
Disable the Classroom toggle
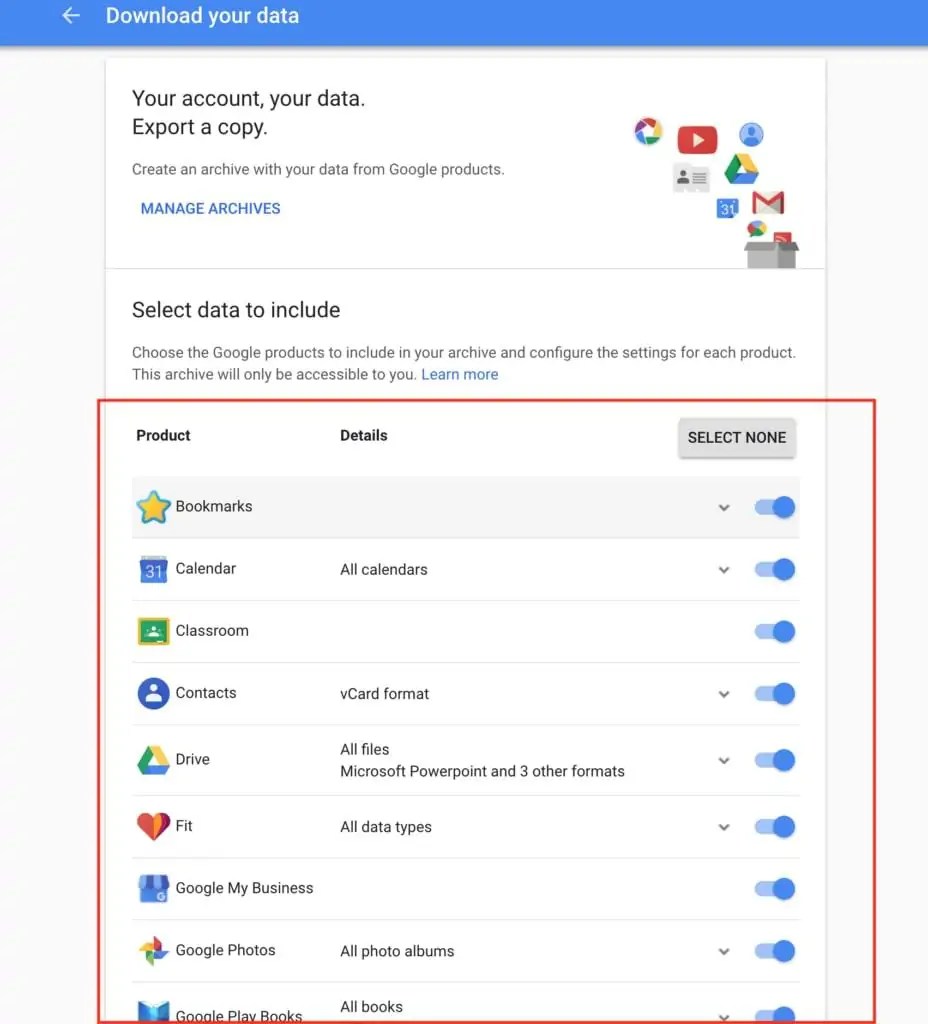click(774, 631)
